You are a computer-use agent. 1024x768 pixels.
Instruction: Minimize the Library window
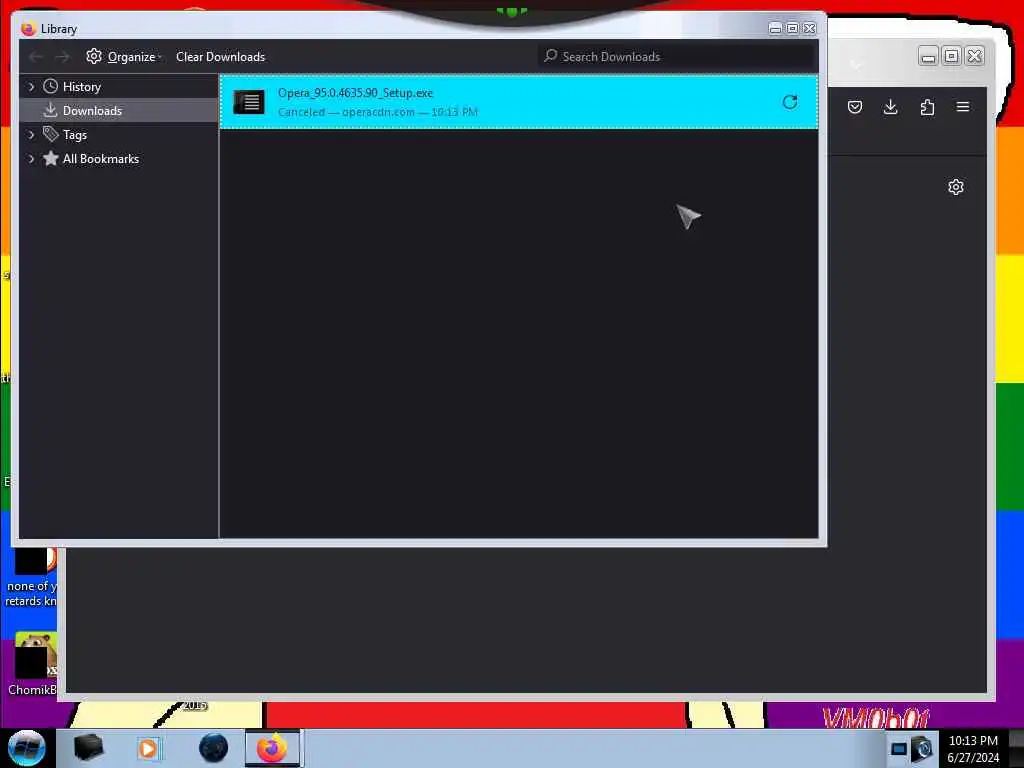pyautogui.click(x=775, y=28)
